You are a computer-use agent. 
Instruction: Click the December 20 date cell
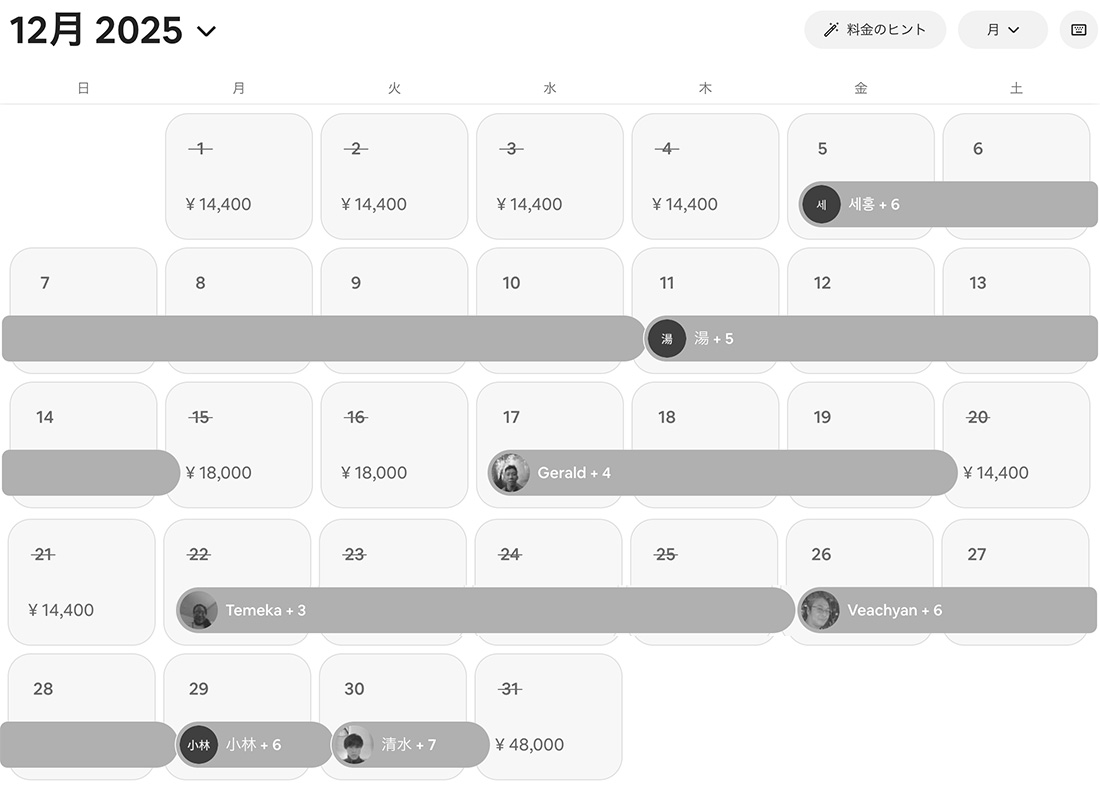1016,445
